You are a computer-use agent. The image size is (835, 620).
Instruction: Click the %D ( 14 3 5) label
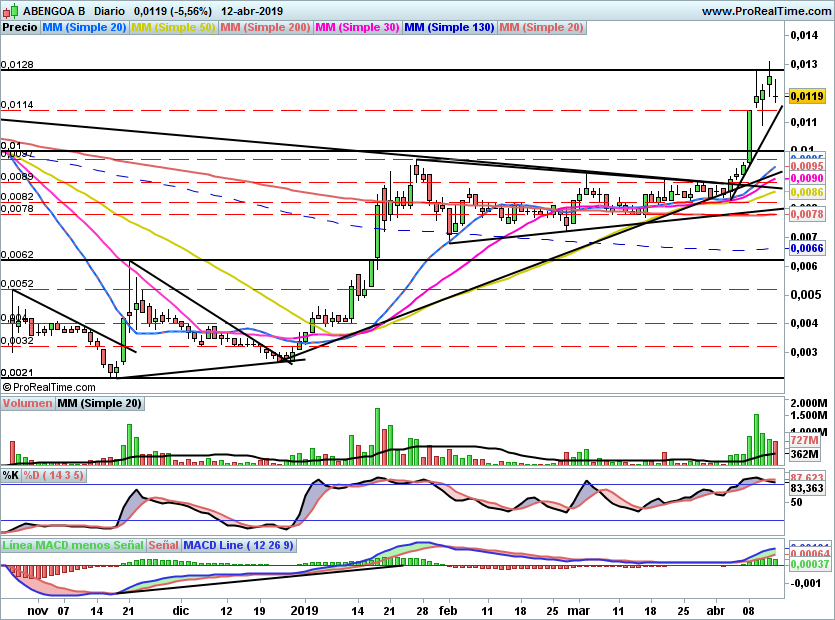[53, 475]
